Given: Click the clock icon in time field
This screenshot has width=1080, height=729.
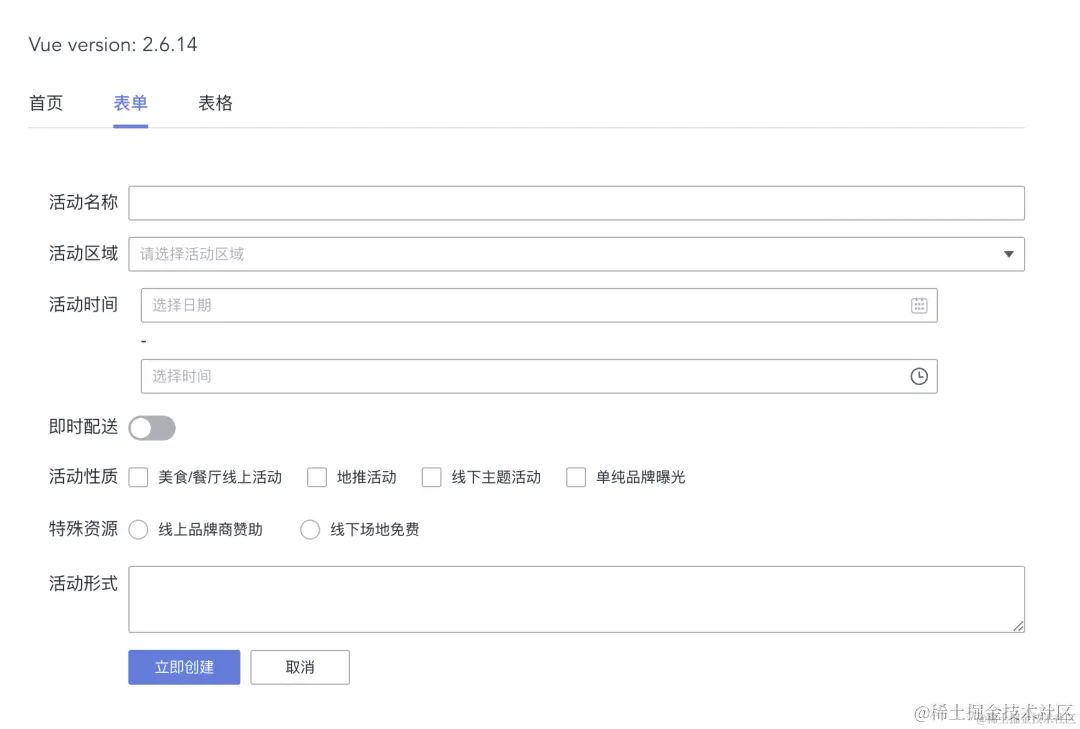Looking at the screenshot, I should tap(919, 376).
